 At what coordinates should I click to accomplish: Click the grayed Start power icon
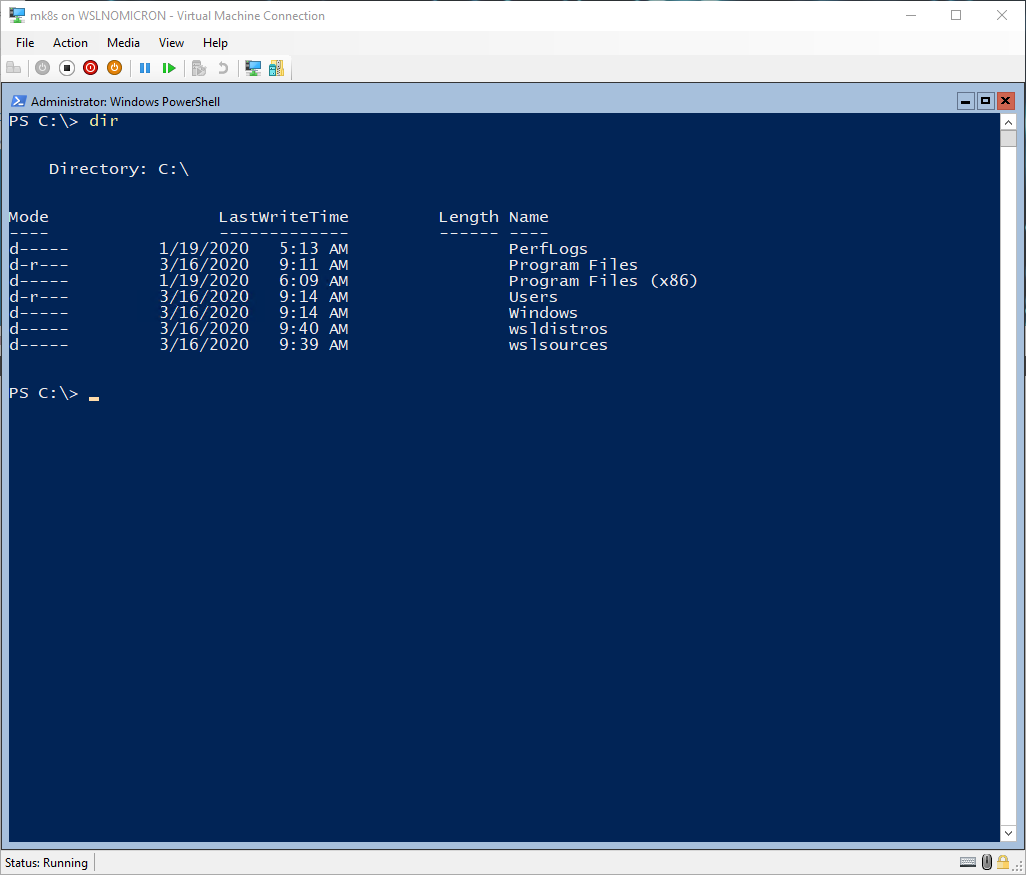point(42,68)
